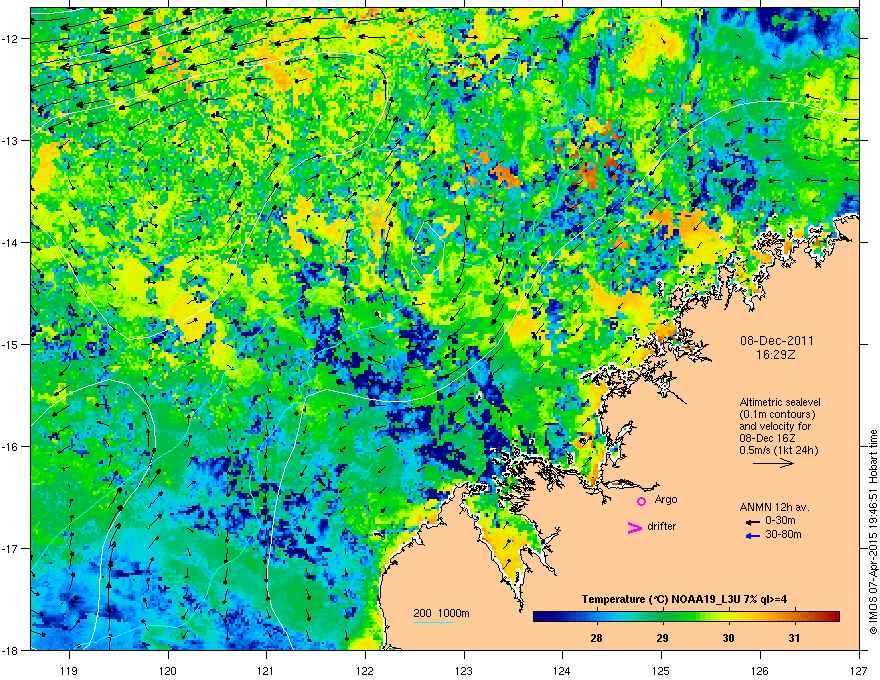Click the cyan 200 1000m isobath legend line
The width and height of the screenshot is (880, 680).
click(x=434, y=622)
